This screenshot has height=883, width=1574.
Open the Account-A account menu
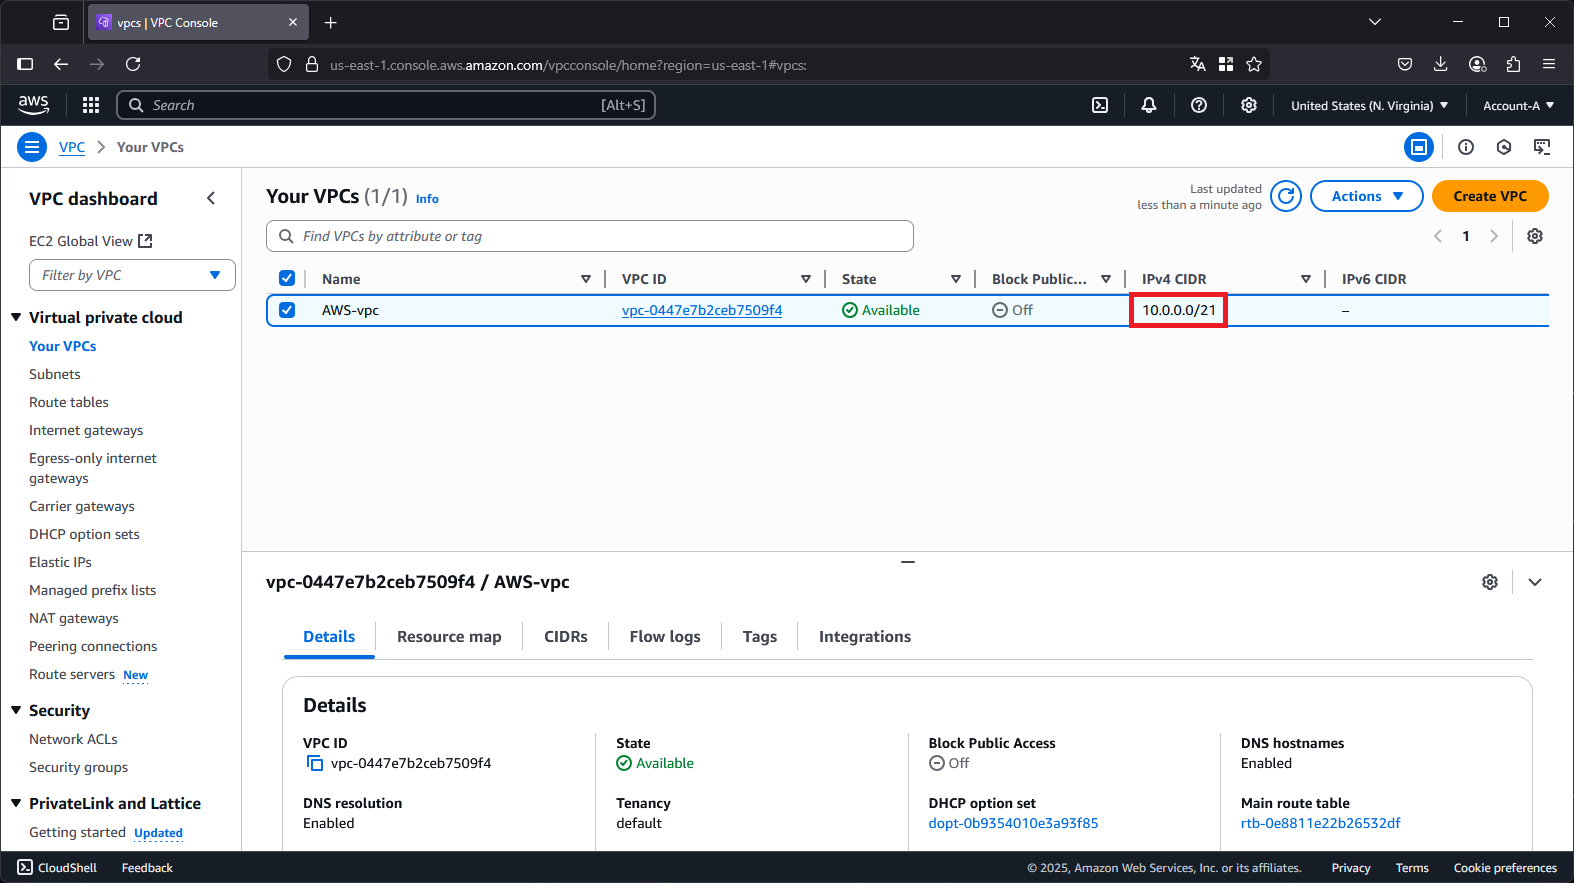[x=1518, y=105]
